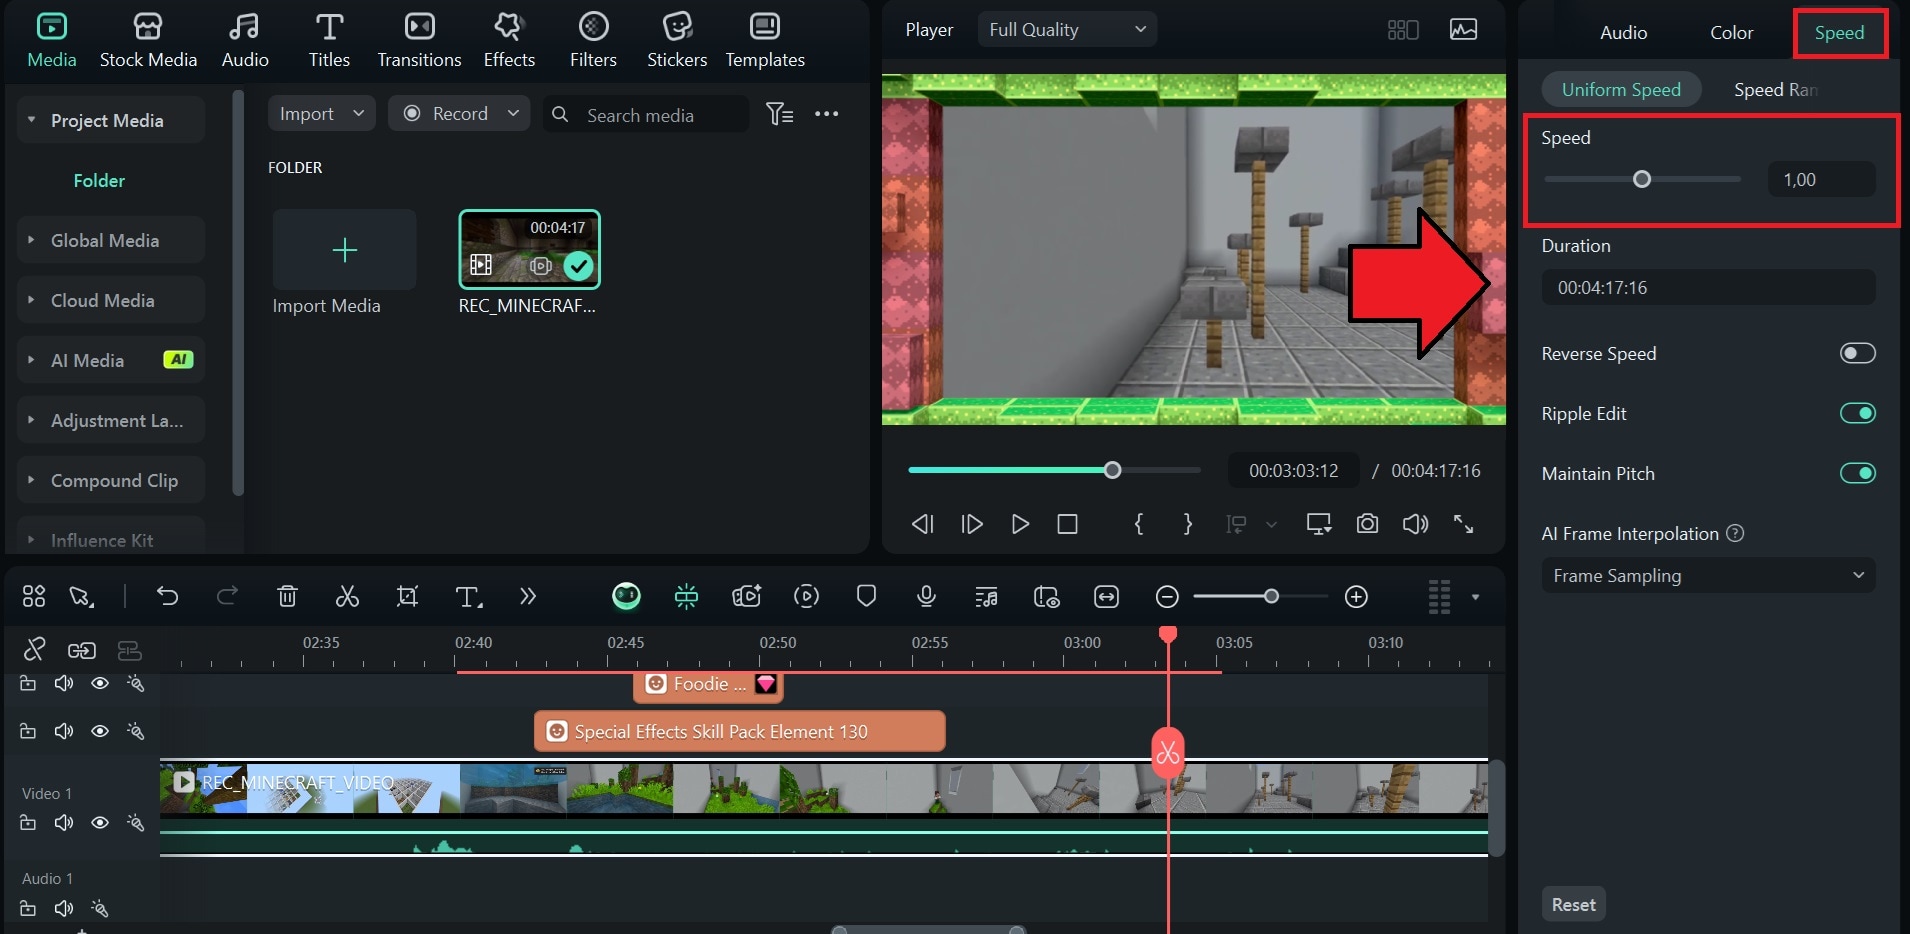Select the Folder item

(x=99, y=180)
